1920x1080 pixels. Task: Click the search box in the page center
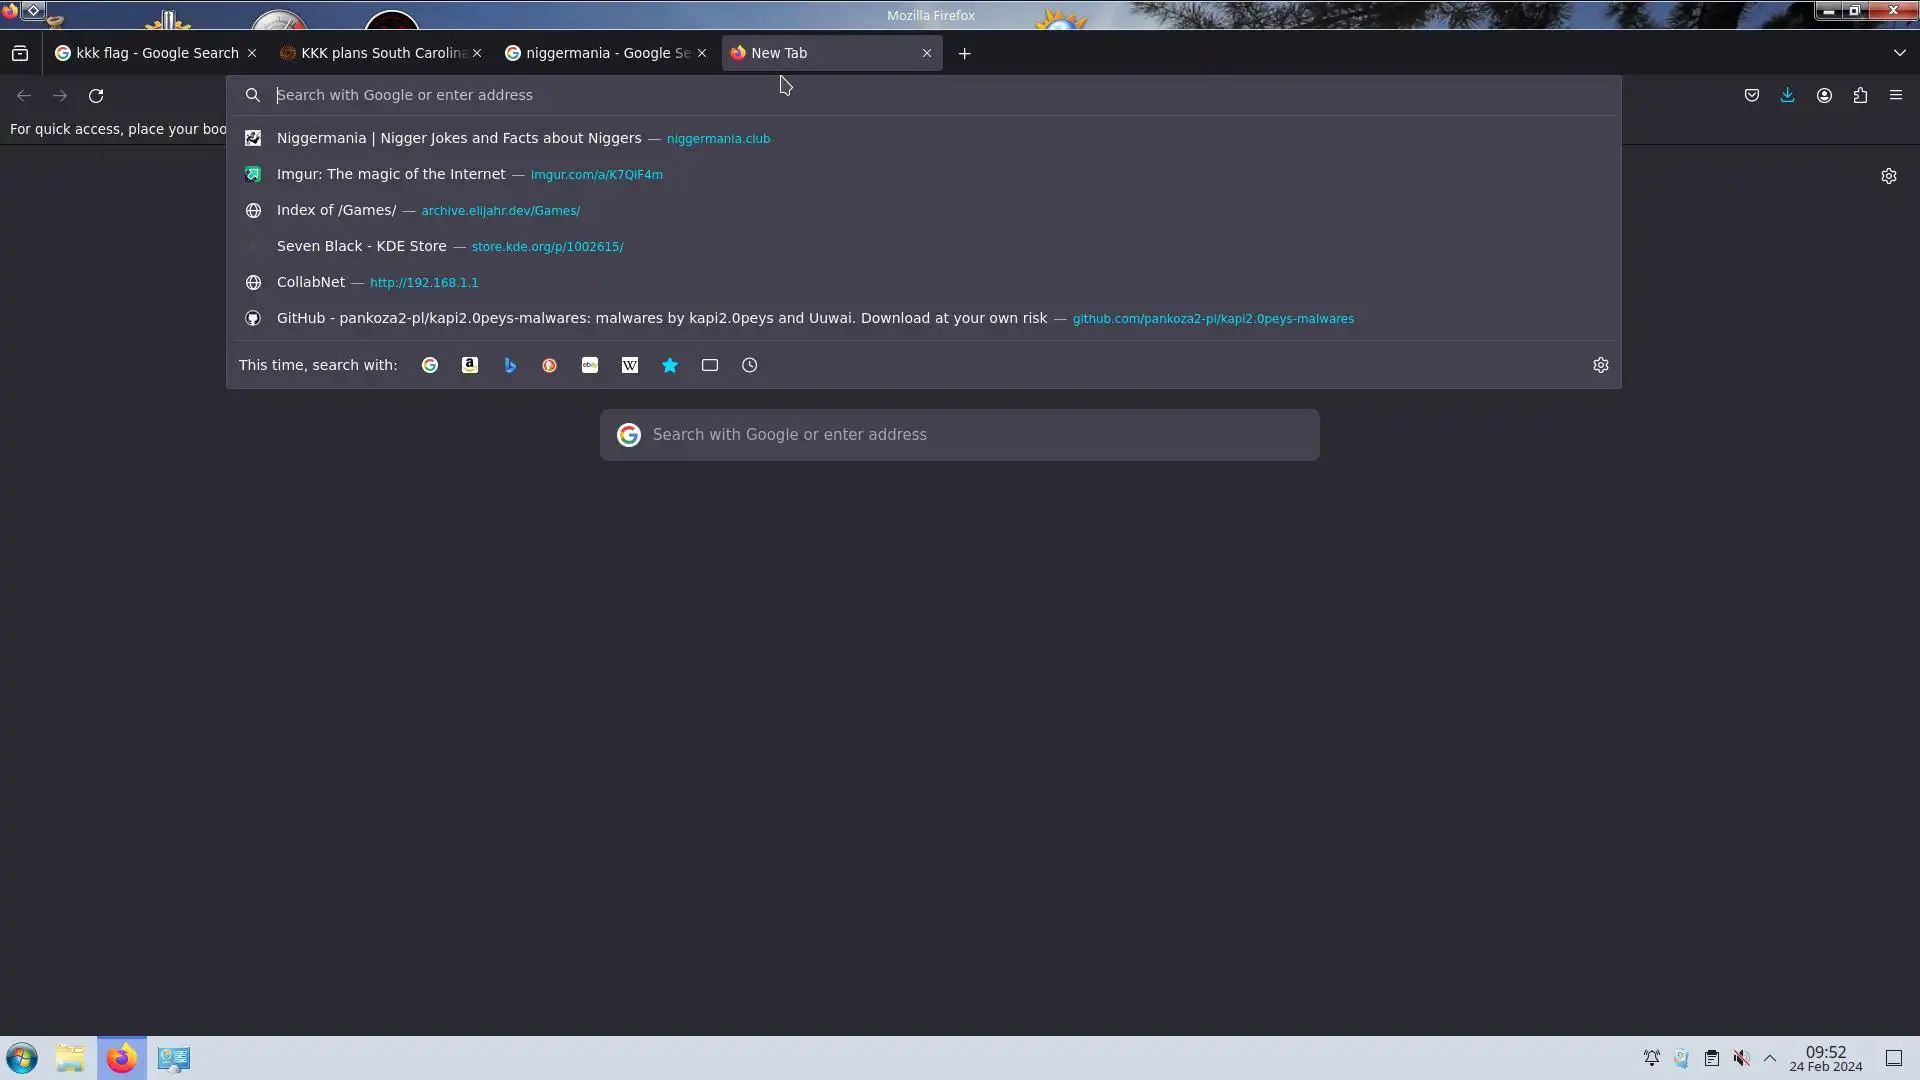(x=960, y=435)
